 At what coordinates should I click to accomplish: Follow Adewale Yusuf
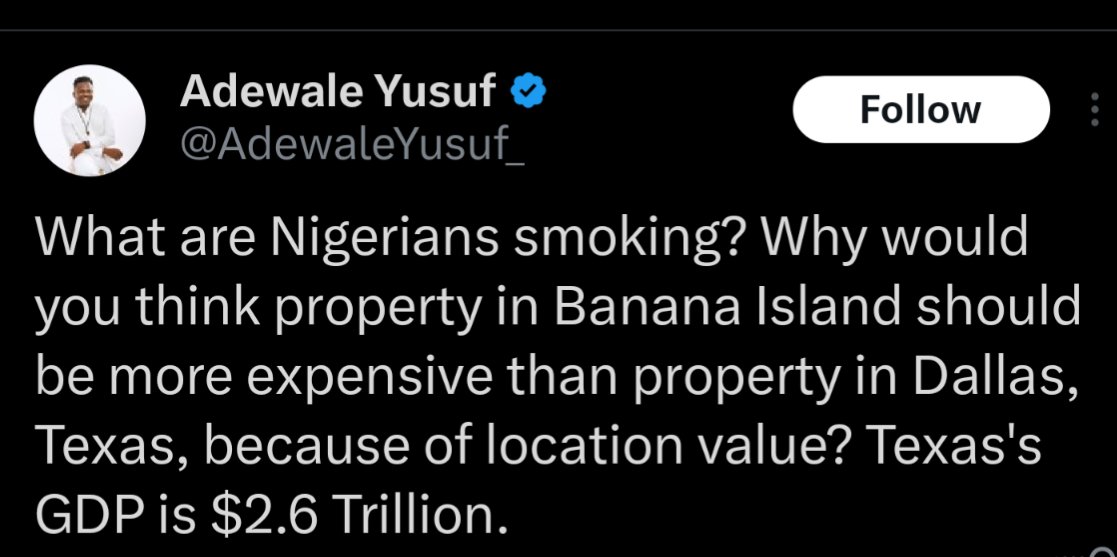click(921, 109)
